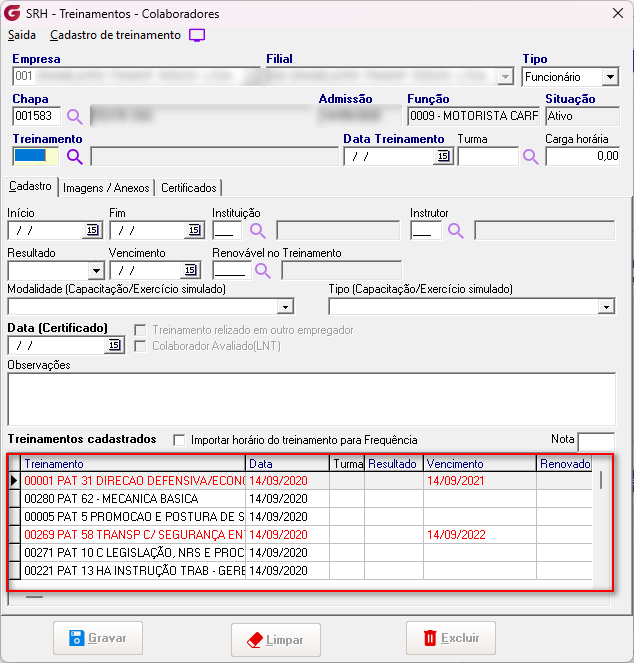The width and height of the screenshot is (634, 663).
Task: Open Tipo (Capacitação/Exercício simulado) dropdown
Action: (606, 307)
